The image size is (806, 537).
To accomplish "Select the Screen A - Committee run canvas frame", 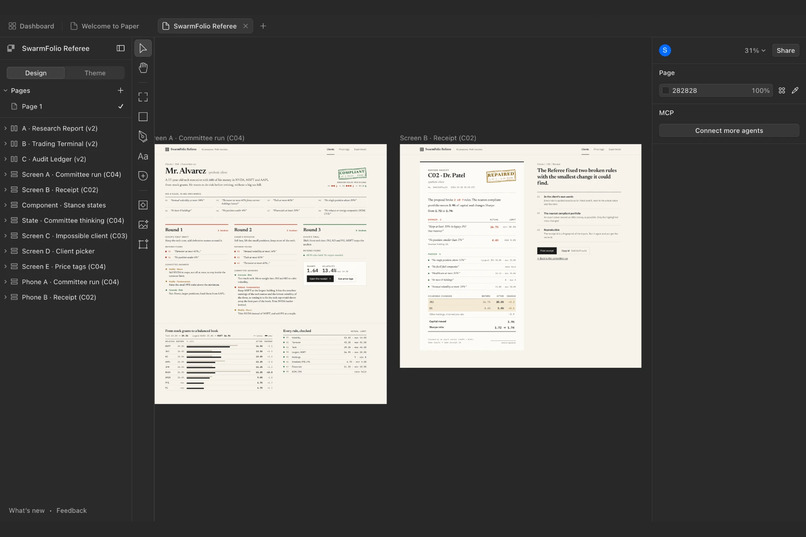I will (270, 274).
